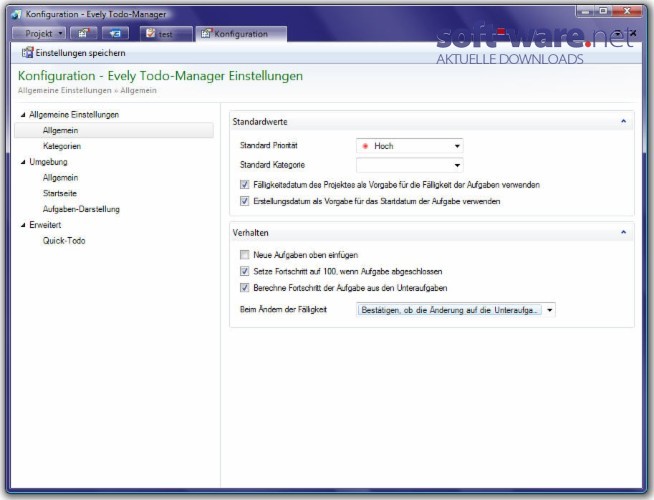
Task: Click the blue arrow toolbar icon
Action: pyautogui.click(x=116, y=33)
